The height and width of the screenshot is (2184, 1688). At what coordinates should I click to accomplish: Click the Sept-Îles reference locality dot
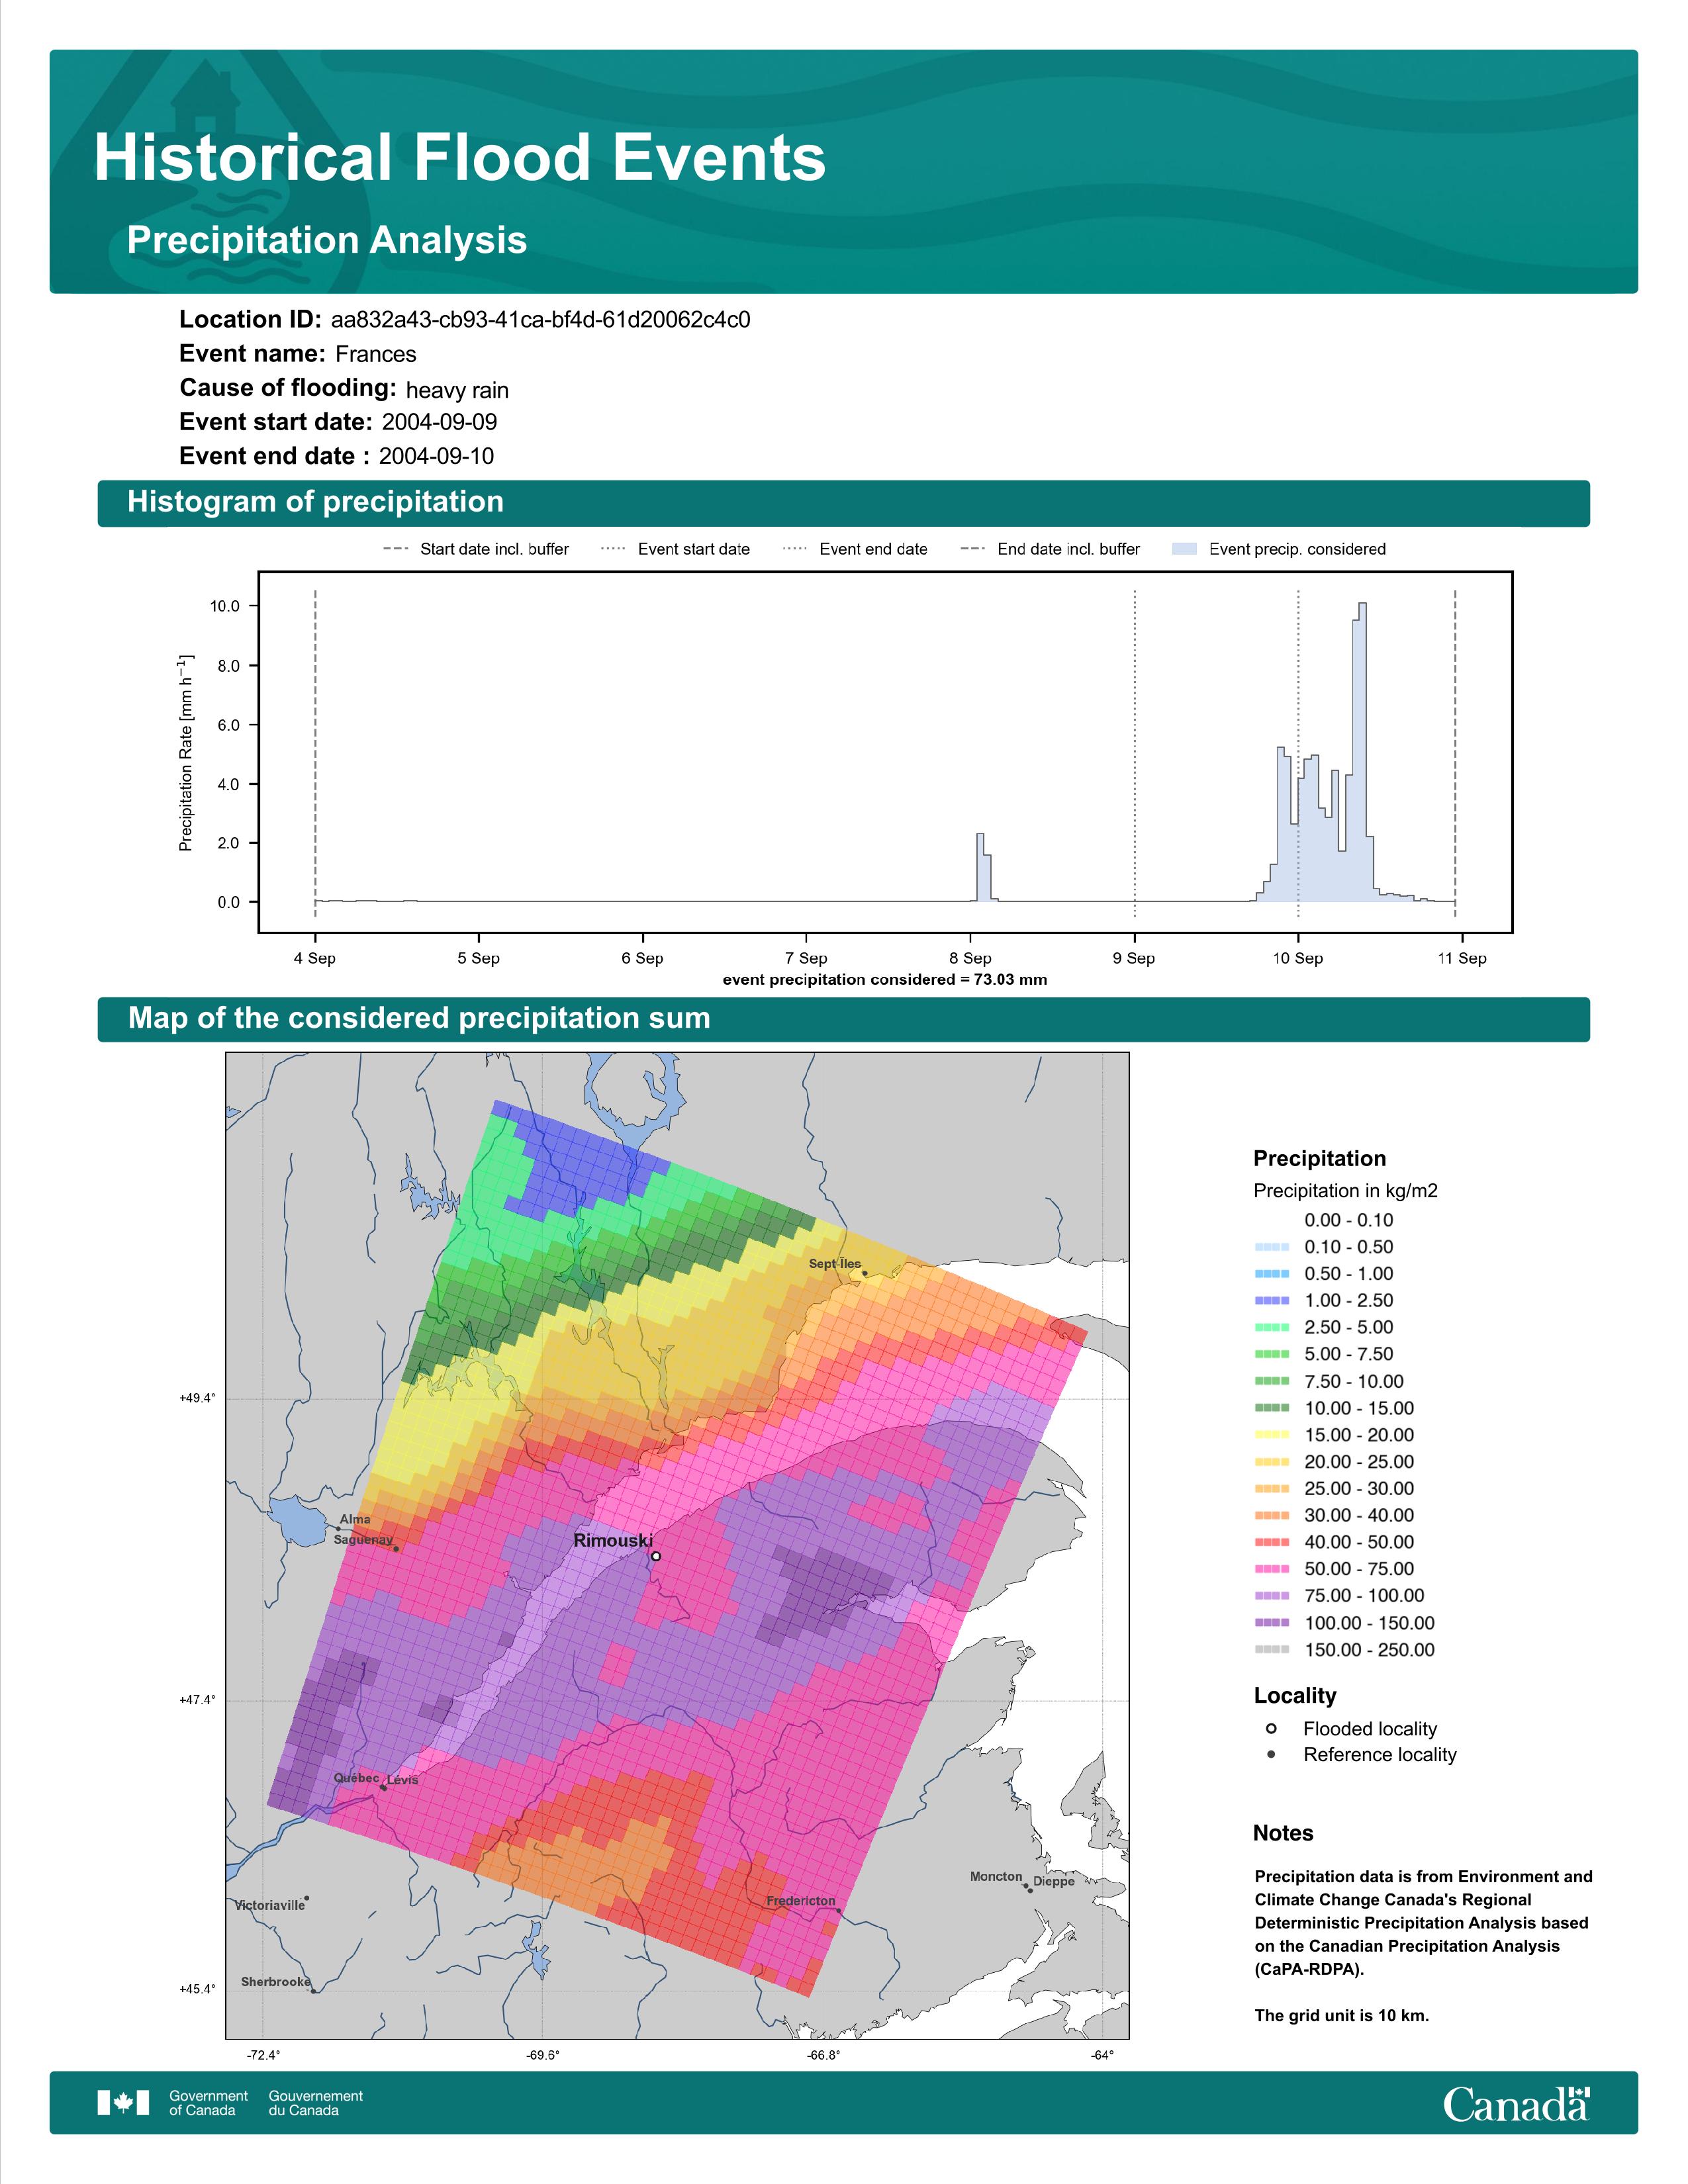(865, 1273)
